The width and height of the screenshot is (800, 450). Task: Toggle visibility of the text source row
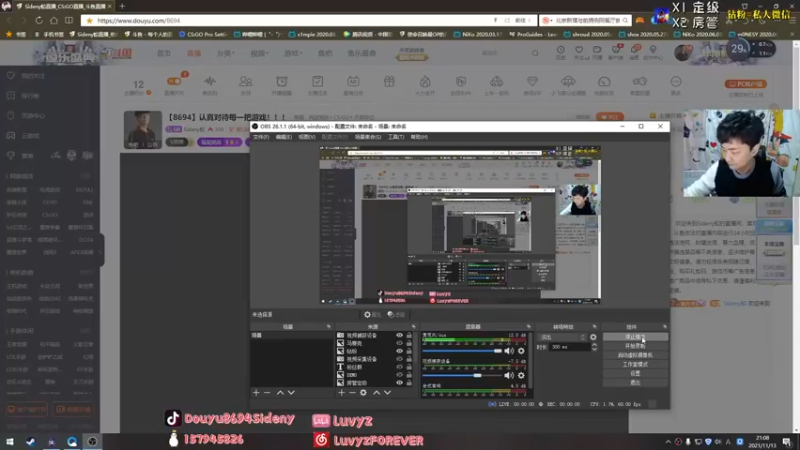coord(399,367)
